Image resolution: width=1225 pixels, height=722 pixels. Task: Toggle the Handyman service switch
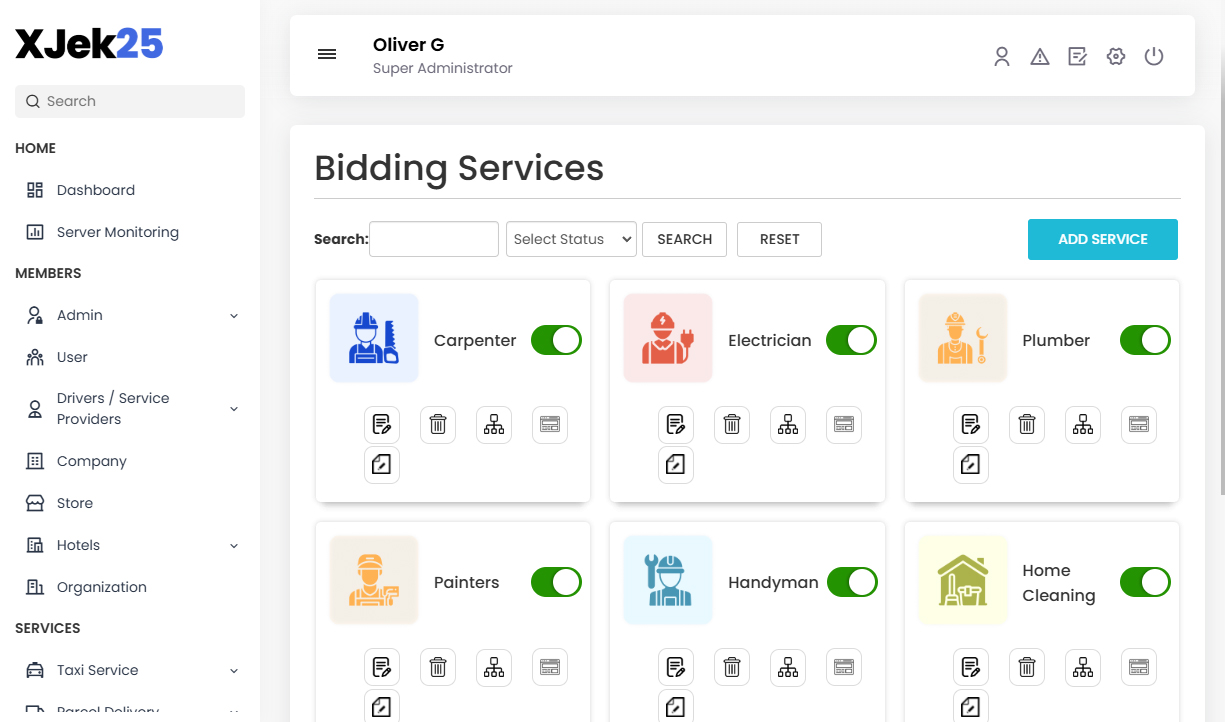tap(851, 582)
